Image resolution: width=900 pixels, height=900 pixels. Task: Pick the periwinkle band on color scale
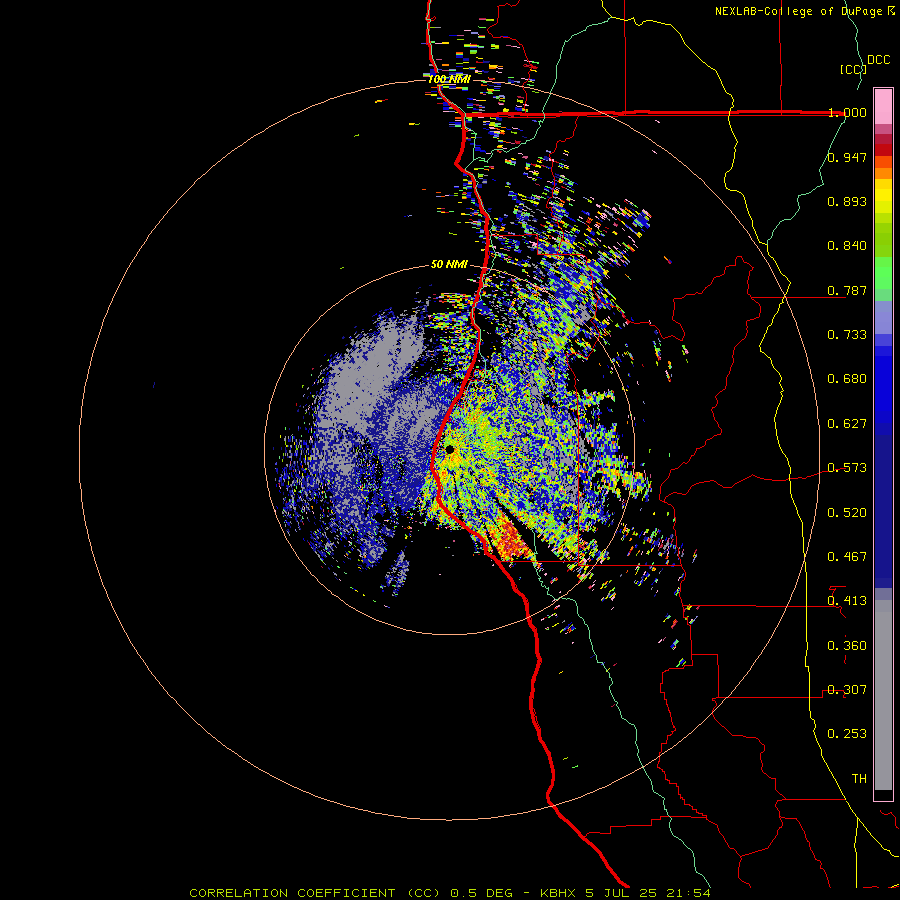coord(883,317)
